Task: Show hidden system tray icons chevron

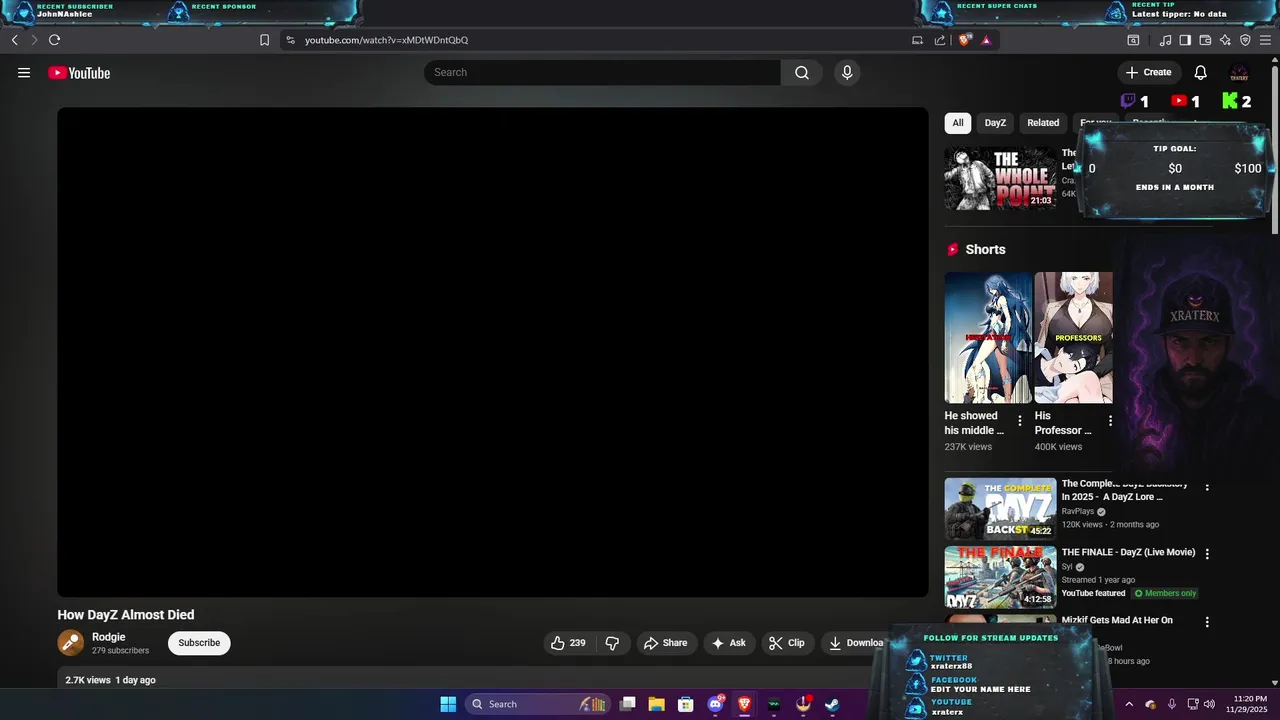Action: (1129, 704)
